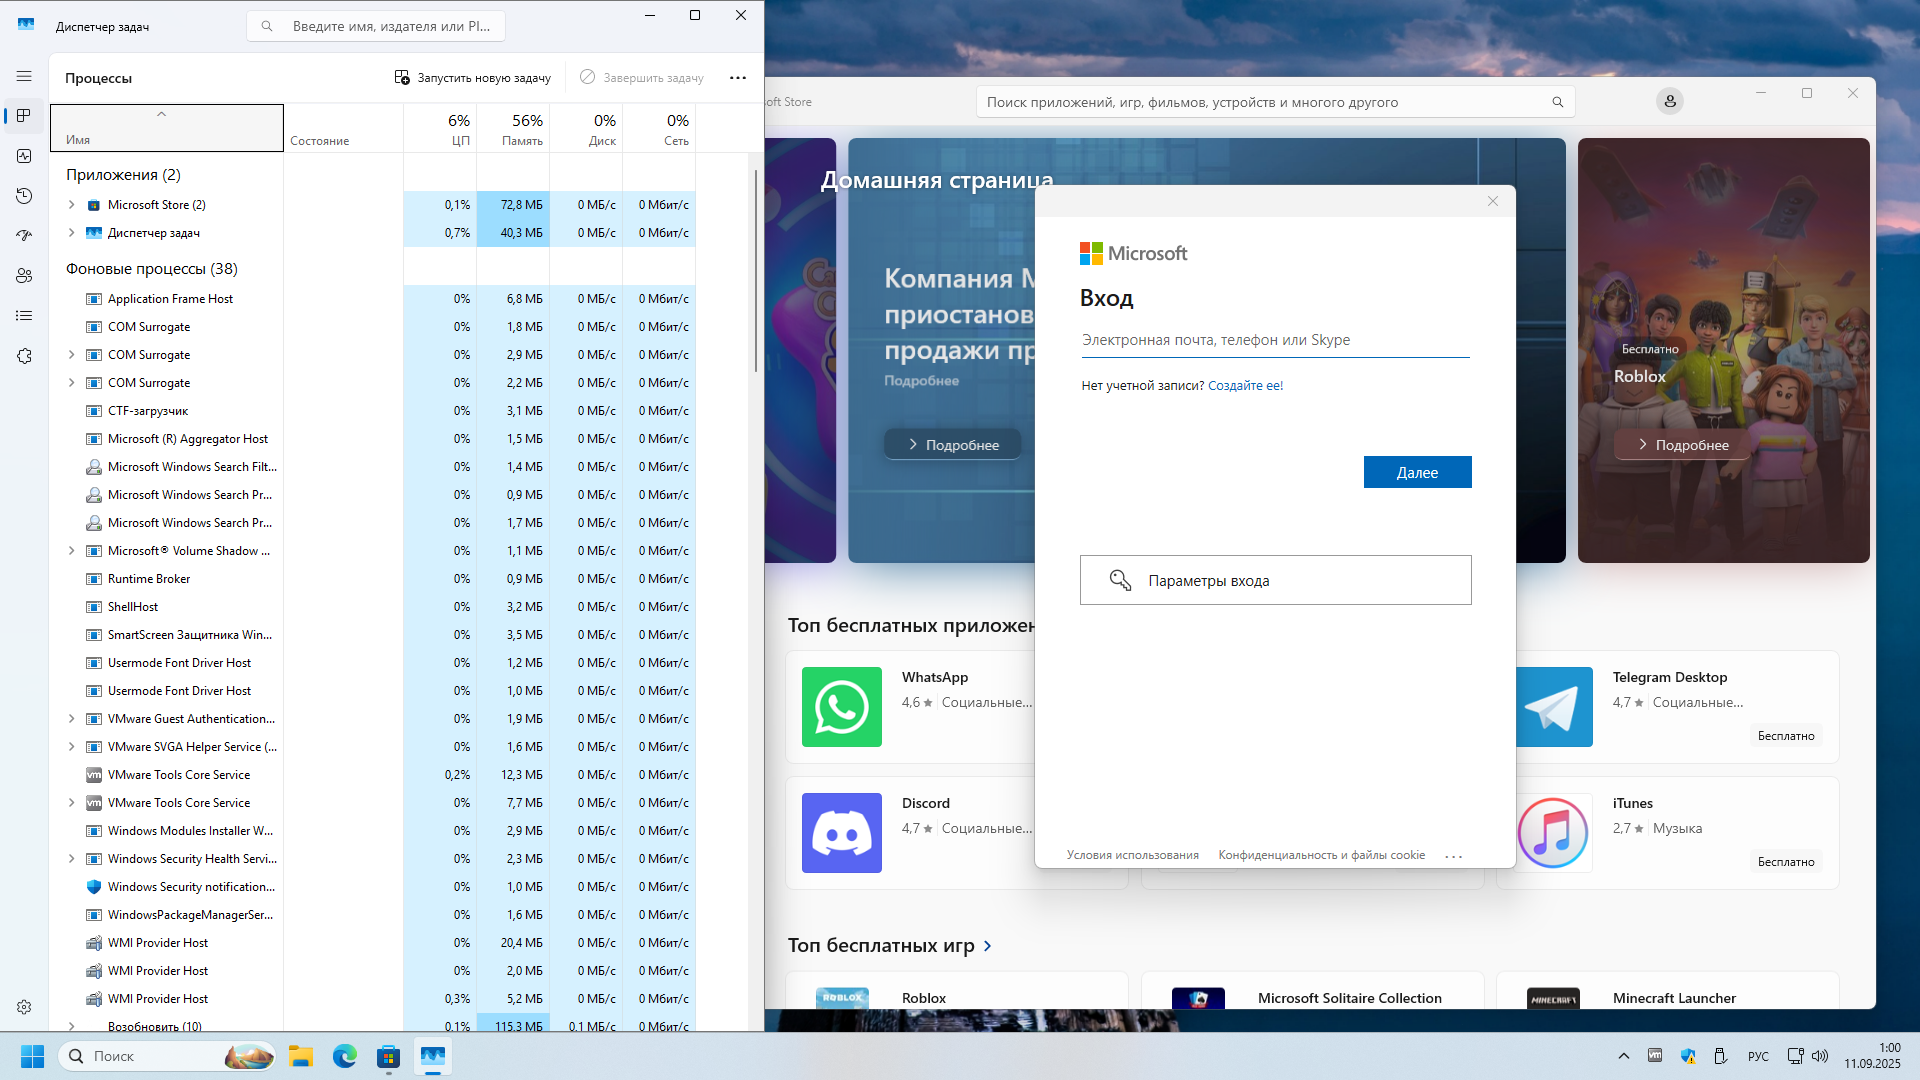Click Task Manager vertical scrollbar

(755, 270)
